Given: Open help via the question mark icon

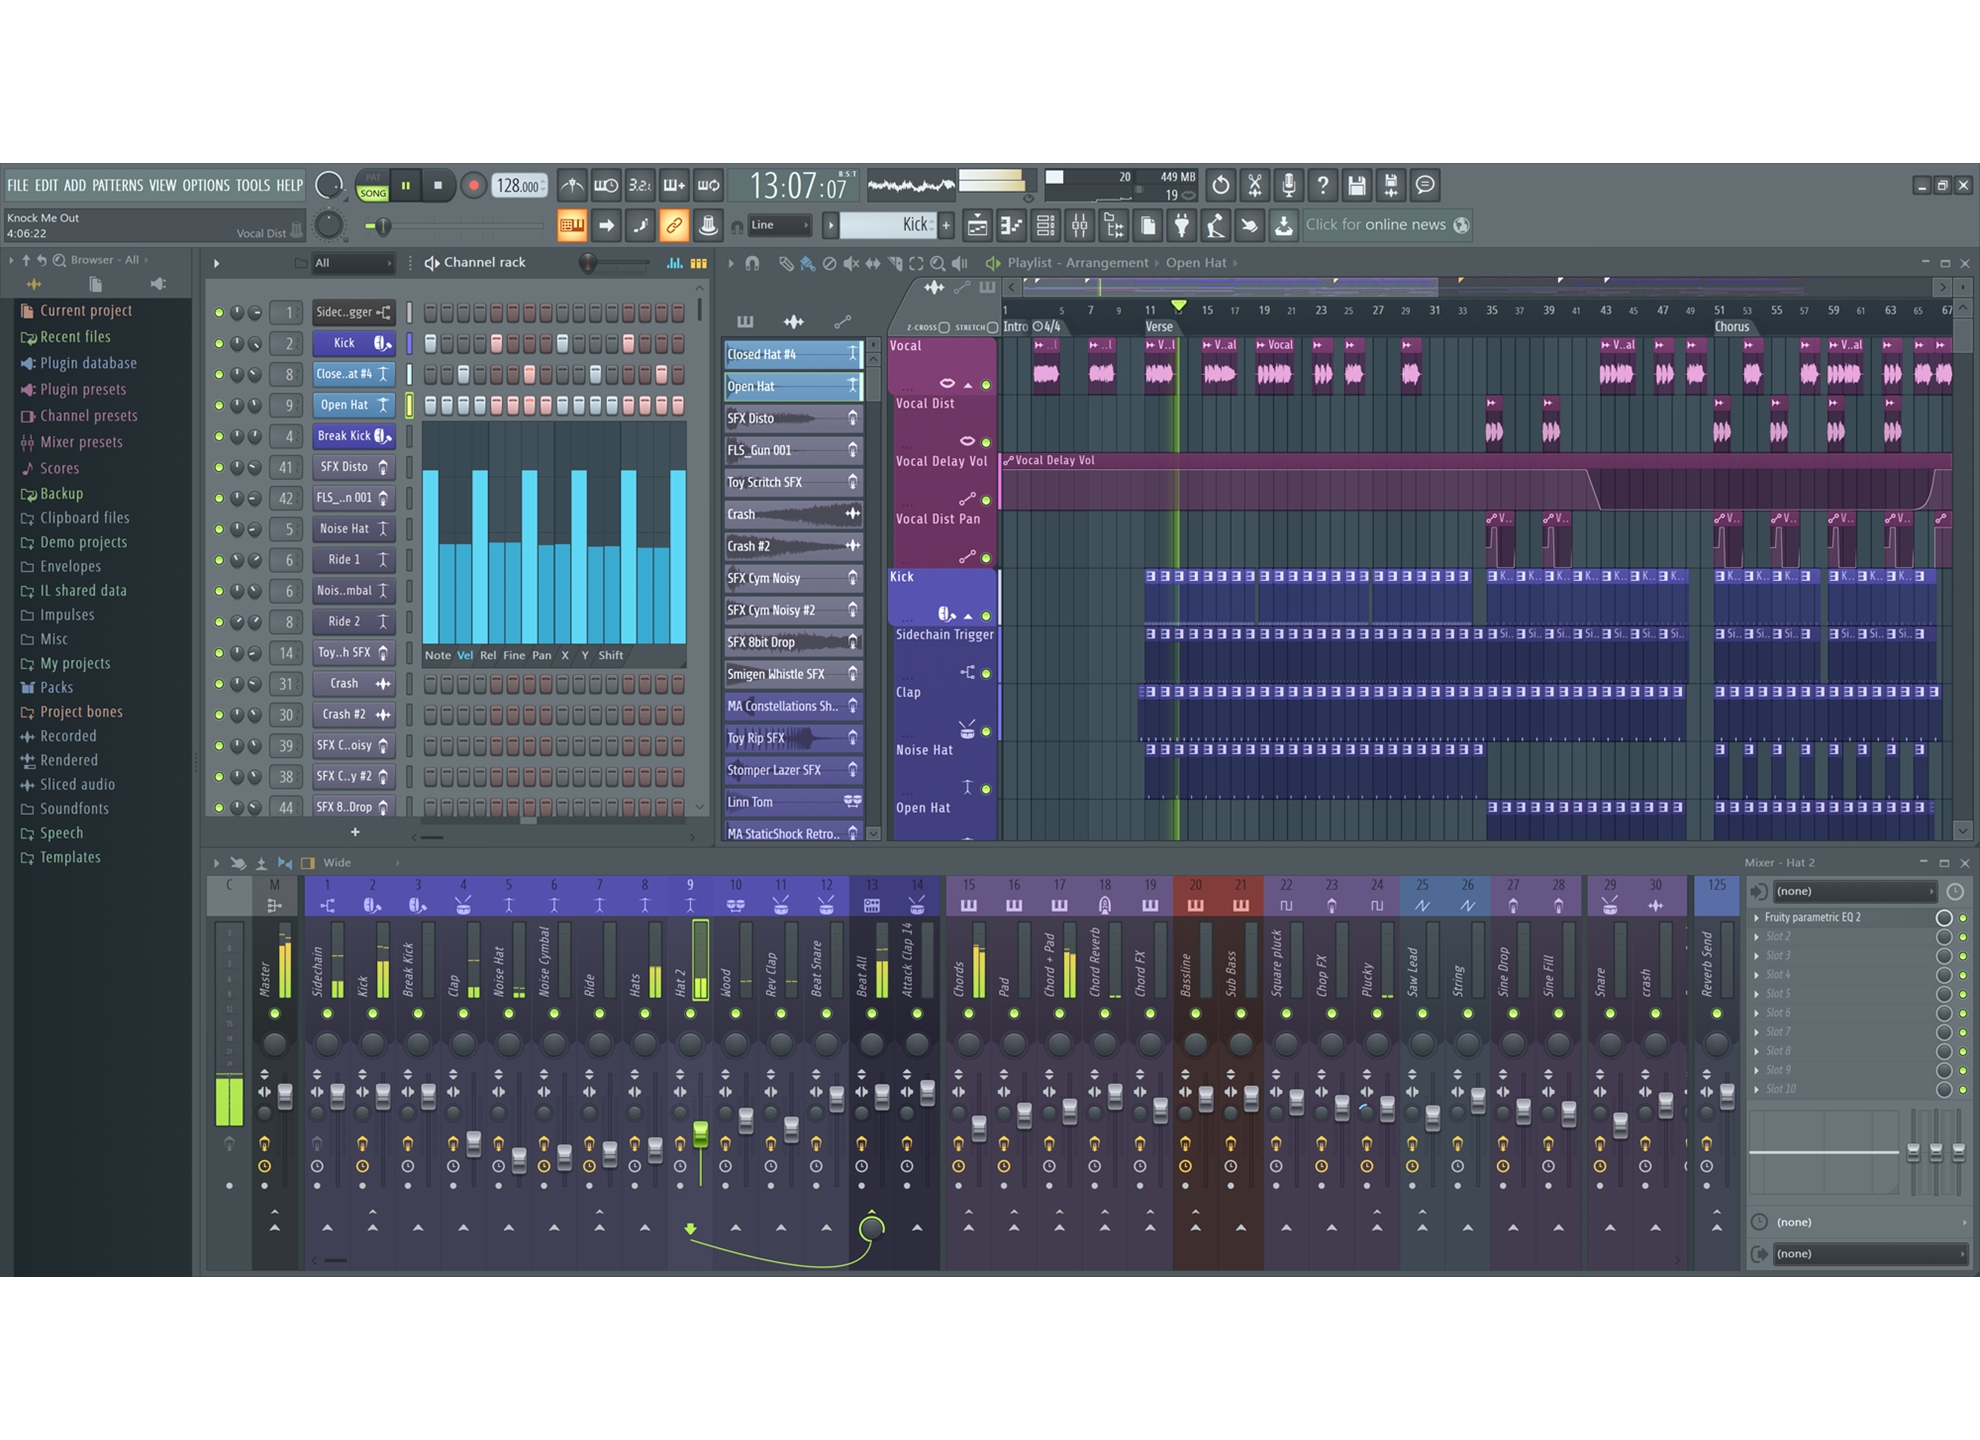Looking at the screenshot, I should pyautogui.click(x=1322, y=185).
